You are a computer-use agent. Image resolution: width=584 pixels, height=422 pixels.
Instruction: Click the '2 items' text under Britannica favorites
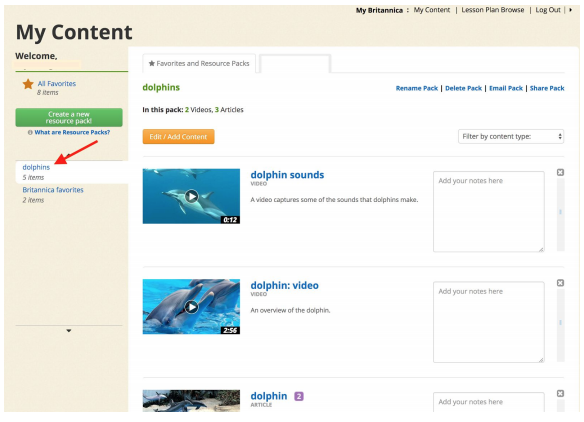[33, 200]
